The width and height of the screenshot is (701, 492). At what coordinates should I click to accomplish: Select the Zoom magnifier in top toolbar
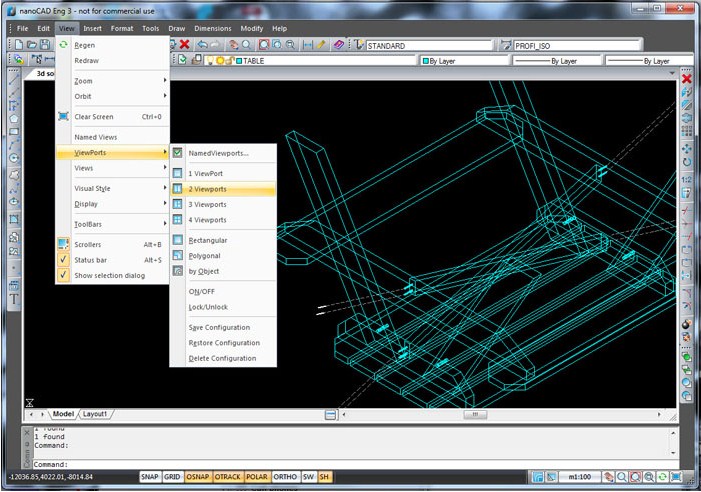coord(246,44)
